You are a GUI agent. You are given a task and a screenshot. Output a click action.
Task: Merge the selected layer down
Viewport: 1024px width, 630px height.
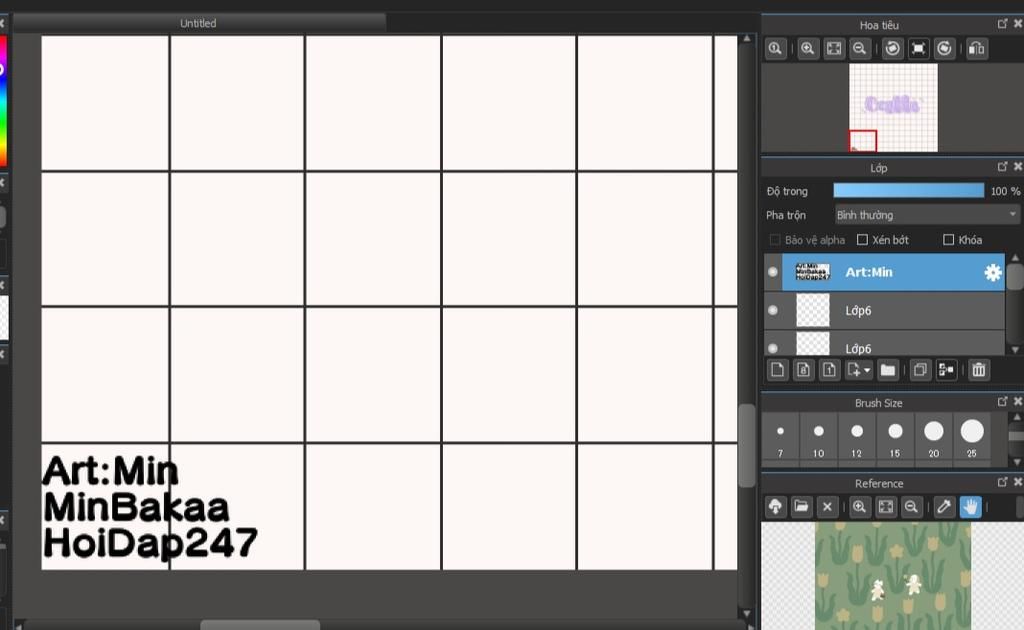tap(946, 370)
